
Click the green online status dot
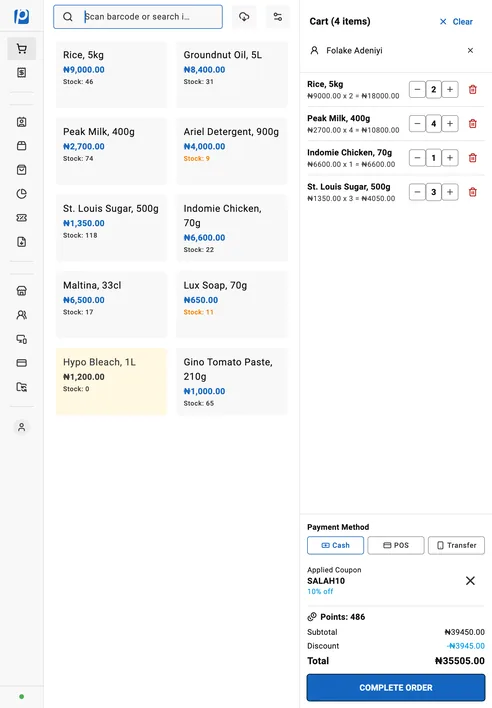[21, 697]
